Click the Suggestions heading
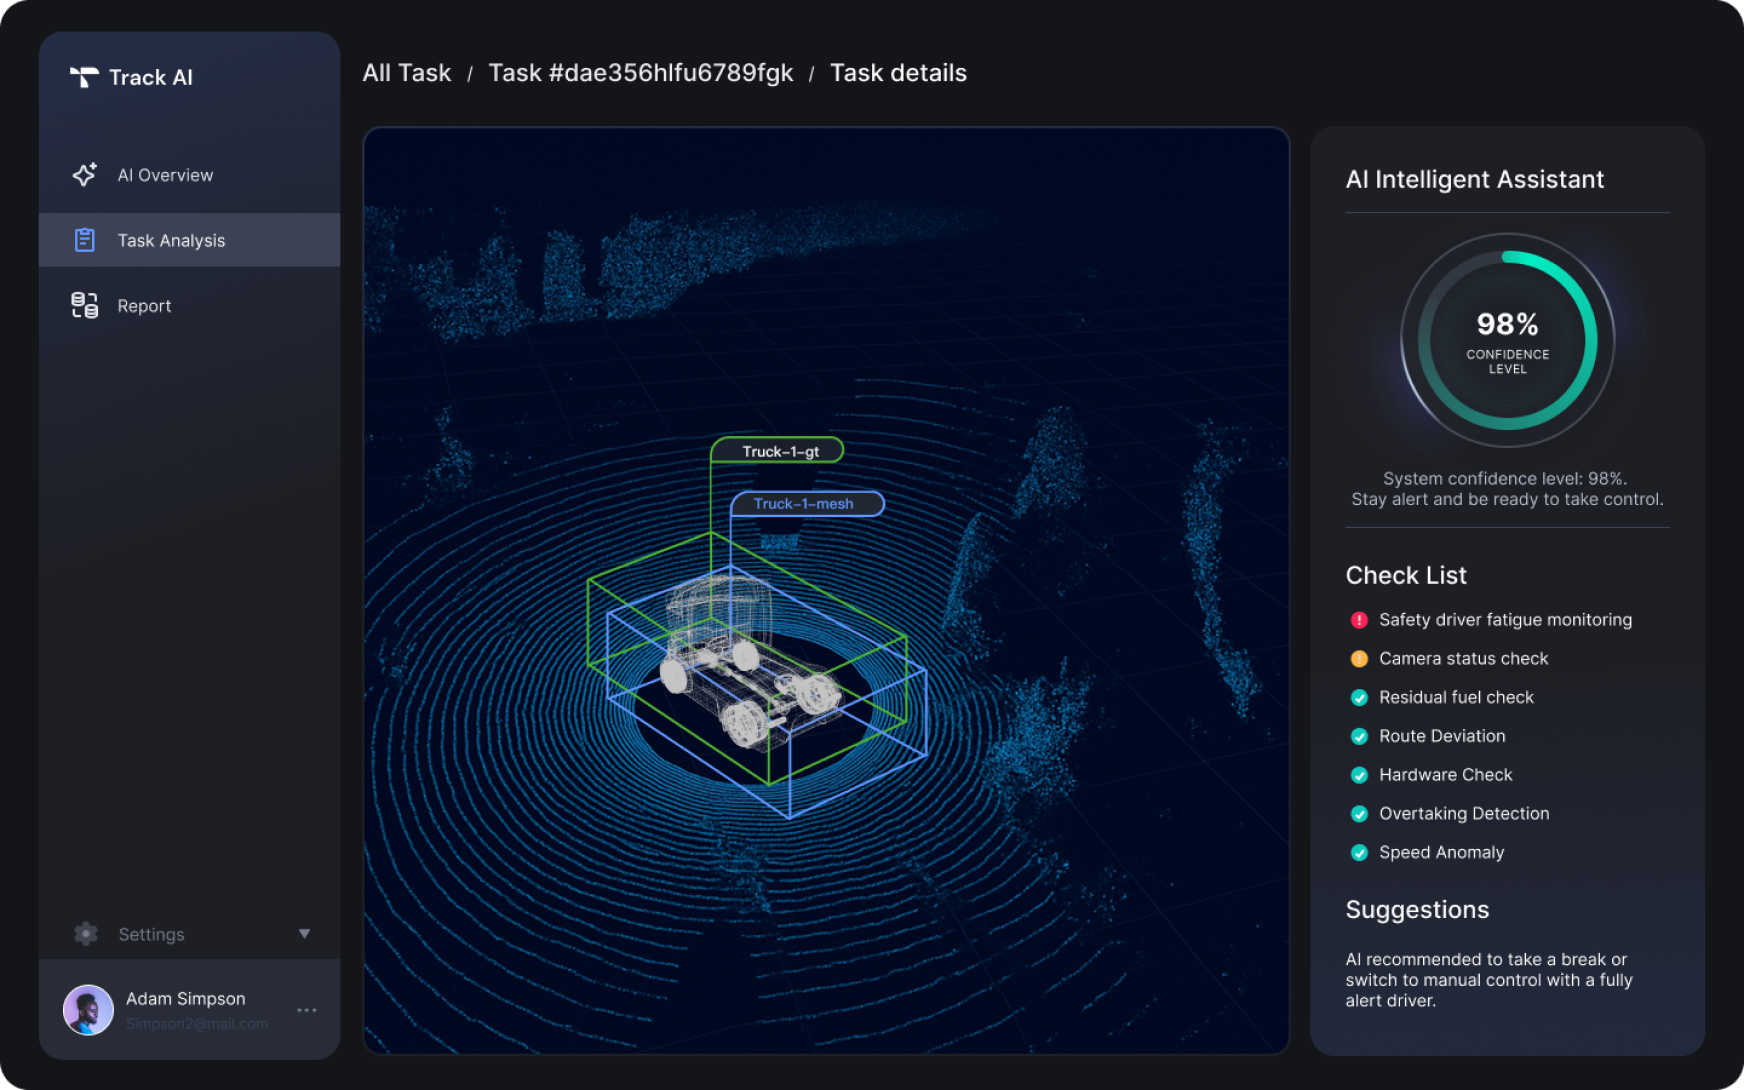Screen dimensions: 1744x1090 pos(1417,910)
